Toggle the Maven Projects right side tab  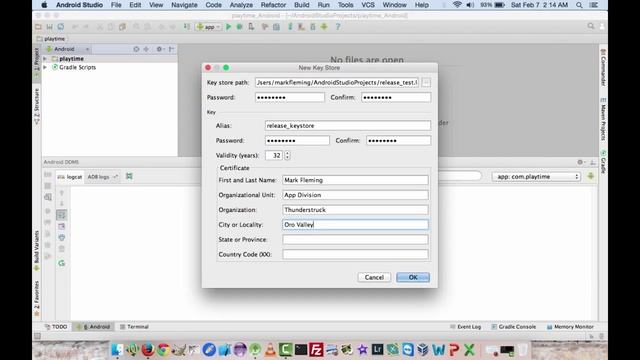[x=603, y=119]
